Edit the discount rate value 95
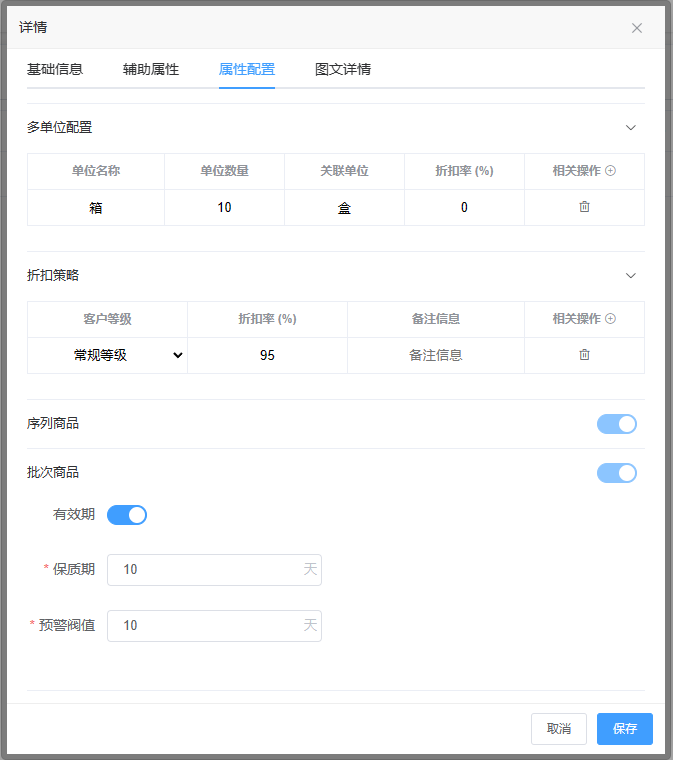673x760 pixels. point(267,355)
